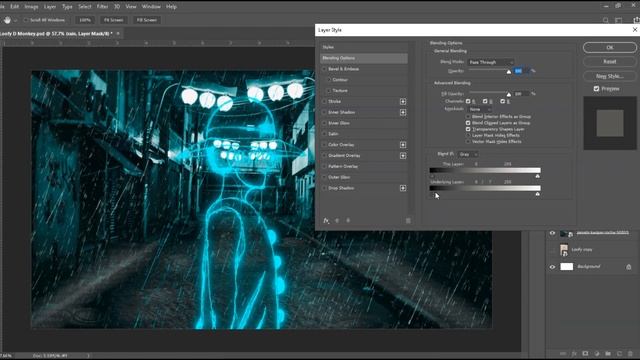640x360 pixels.
Task: Close the Luffy D Monkey document tab
Action: [118, 33]
